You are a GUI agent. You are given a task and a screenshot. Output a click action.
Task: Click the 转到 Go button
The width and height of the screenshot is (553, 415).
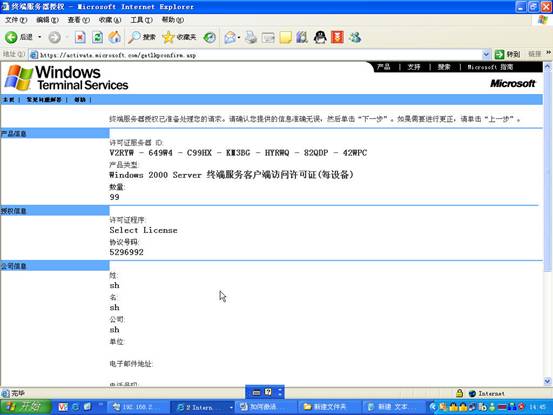pyautogui.click(x=507, y=54)
